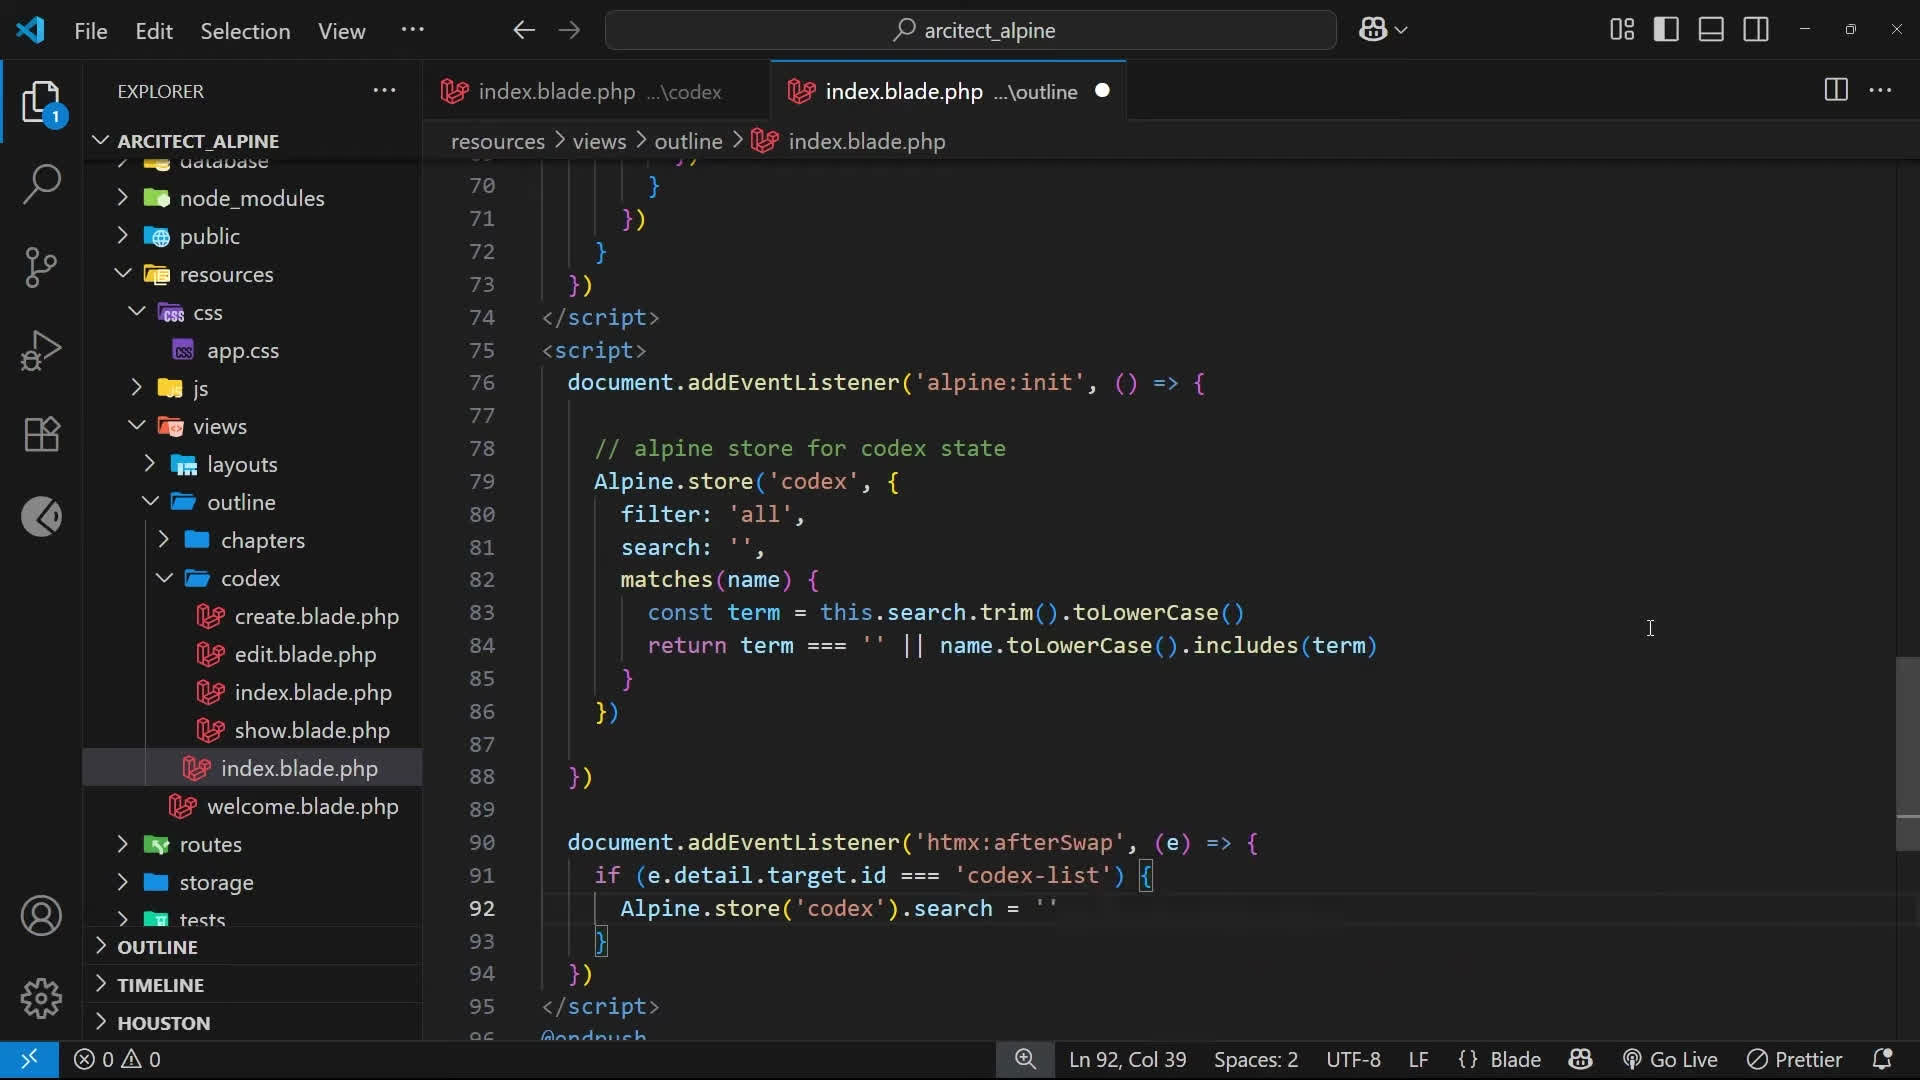Click the editor vertical scrollbar thumb
The height and width of the screenshot is (1080, 1920).
1907,753
